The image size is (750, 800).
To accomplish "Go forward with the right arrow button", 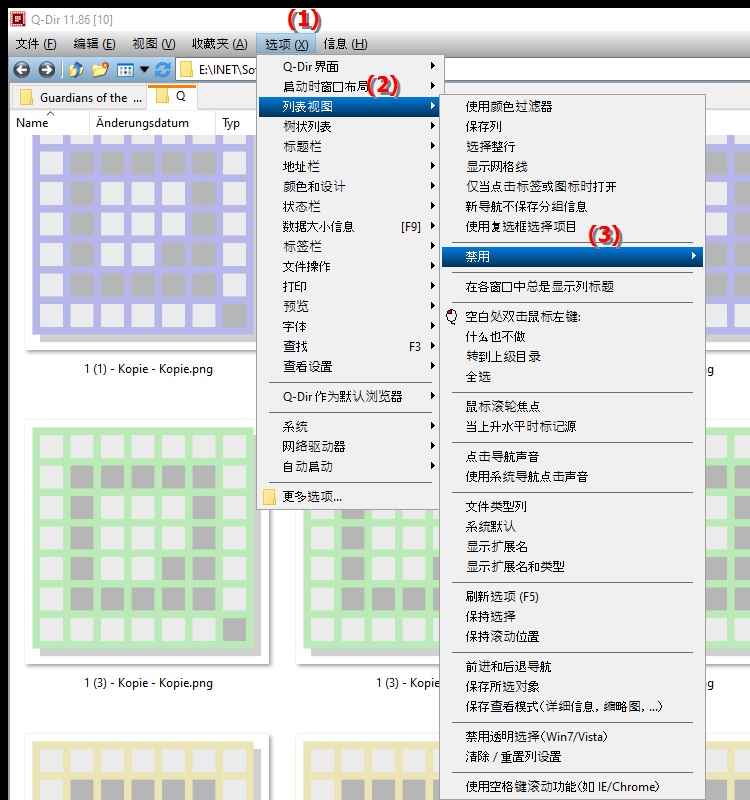I will (46, 69).
